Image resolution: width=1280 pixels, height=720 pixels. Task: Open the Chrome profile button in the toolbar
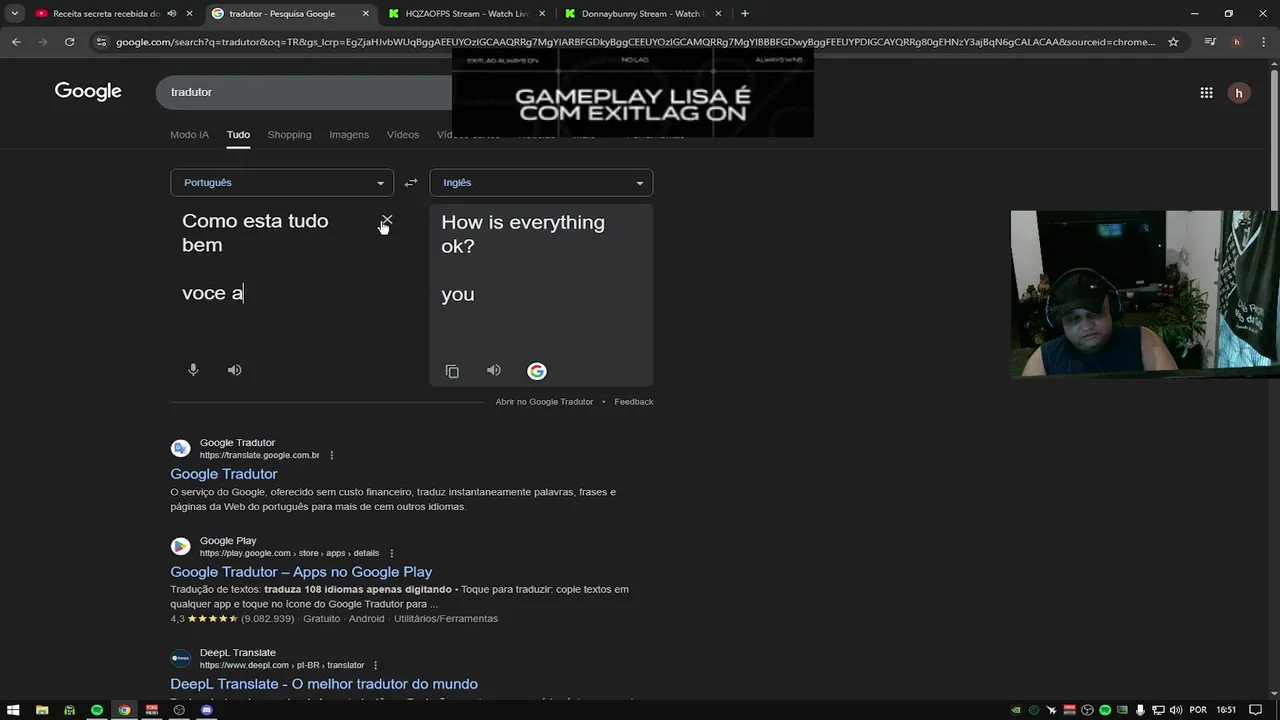coord(1237,42)
